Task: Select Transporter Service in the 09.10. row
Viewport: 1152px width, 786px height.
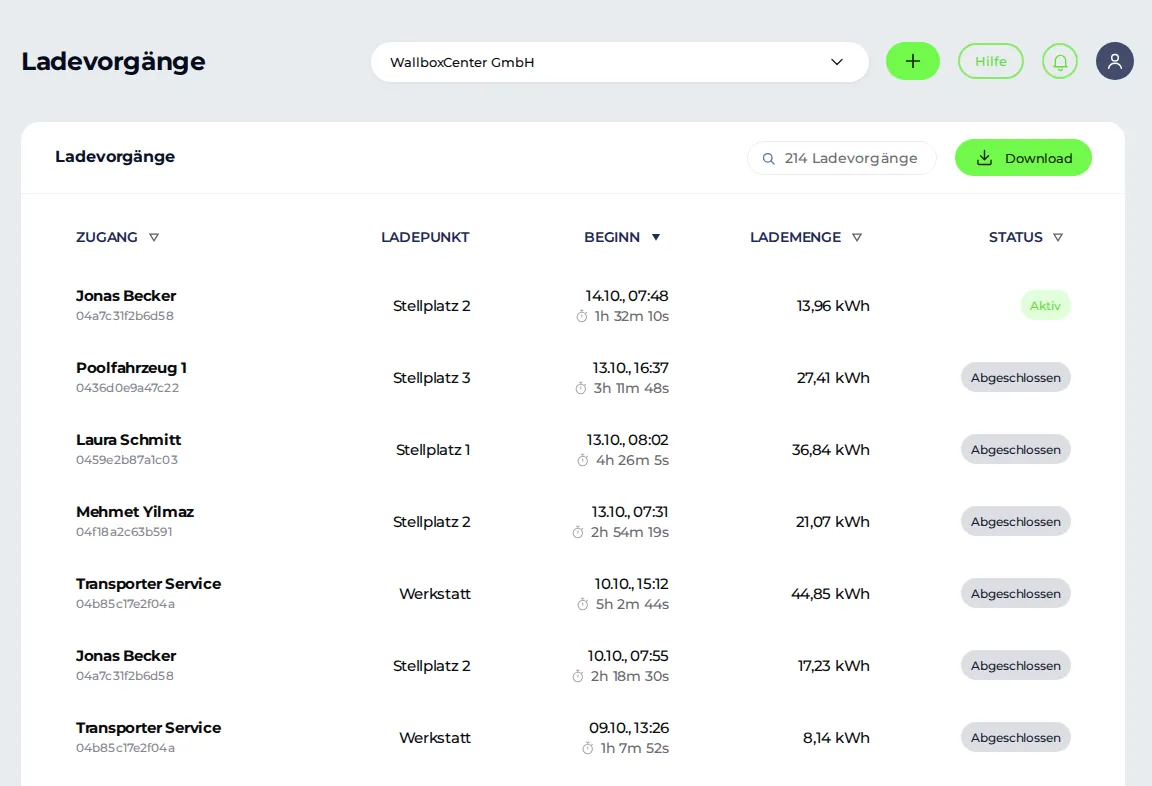Action: pos(148,728)
